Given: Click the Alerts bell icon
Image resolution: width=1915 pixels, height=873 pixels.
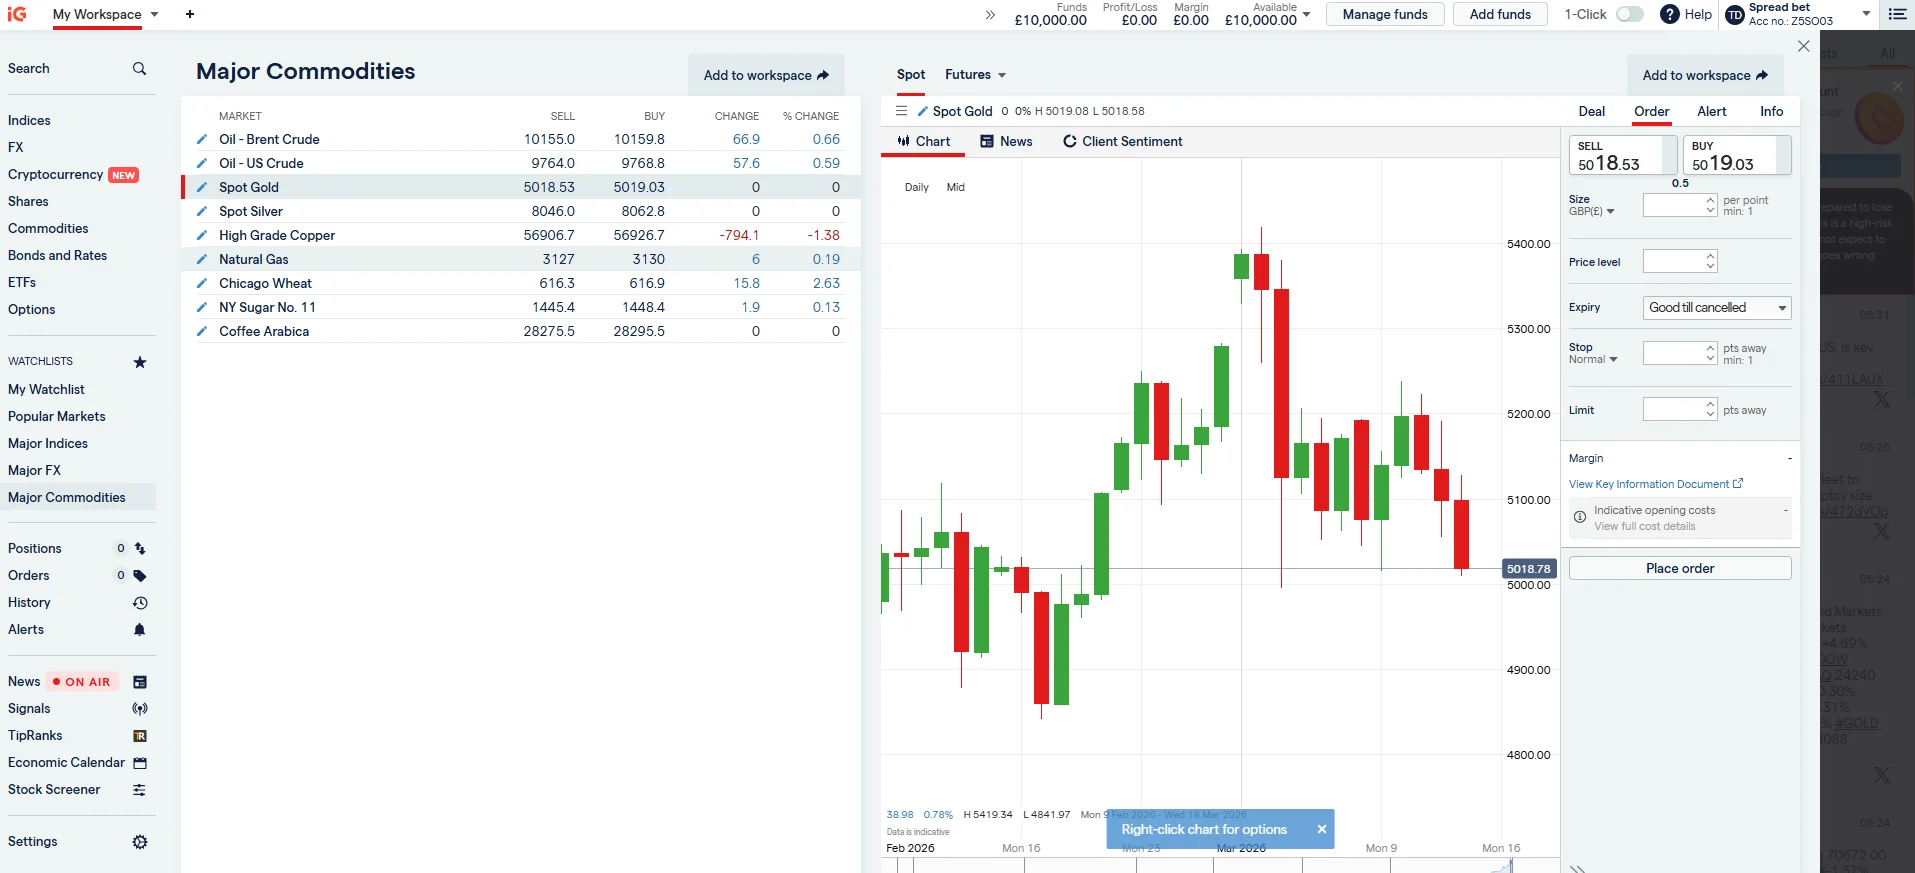Looking at the screenshot, I should click(x=140, y=630).
